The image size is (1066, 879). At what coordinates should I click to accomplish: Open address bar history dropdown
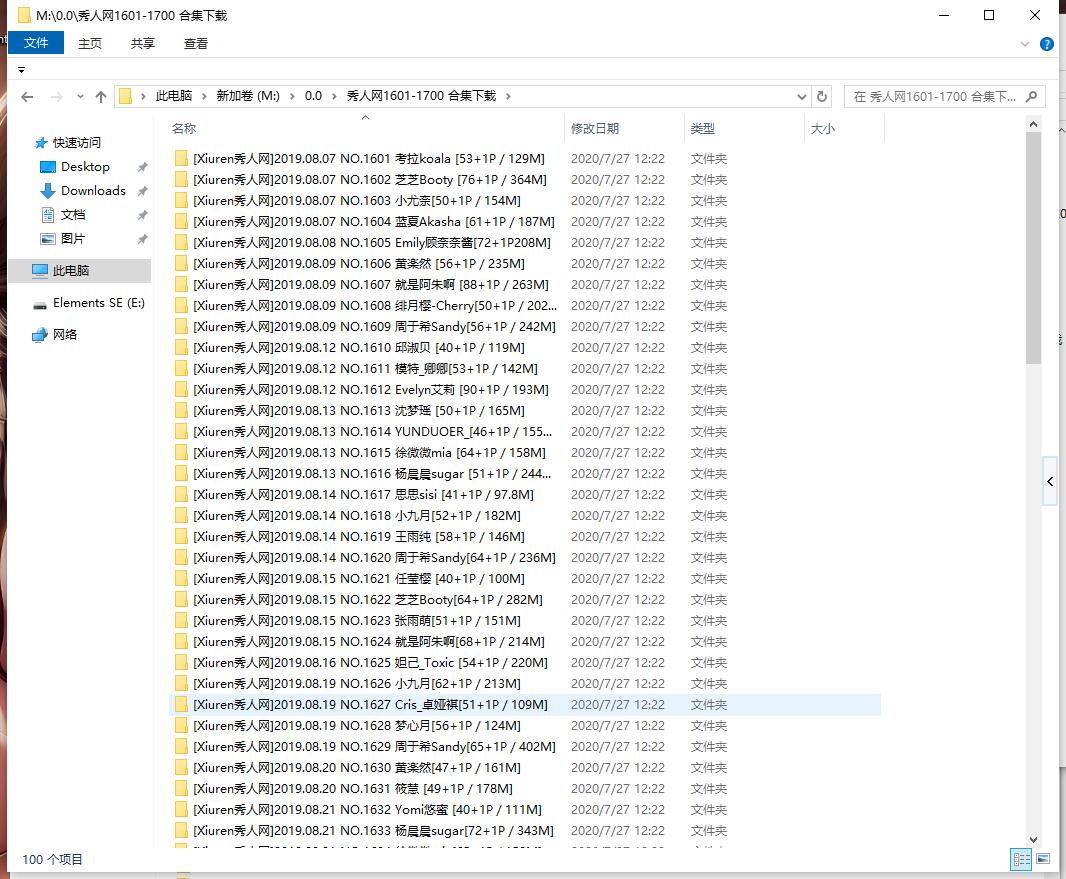(x=802, y=97)
